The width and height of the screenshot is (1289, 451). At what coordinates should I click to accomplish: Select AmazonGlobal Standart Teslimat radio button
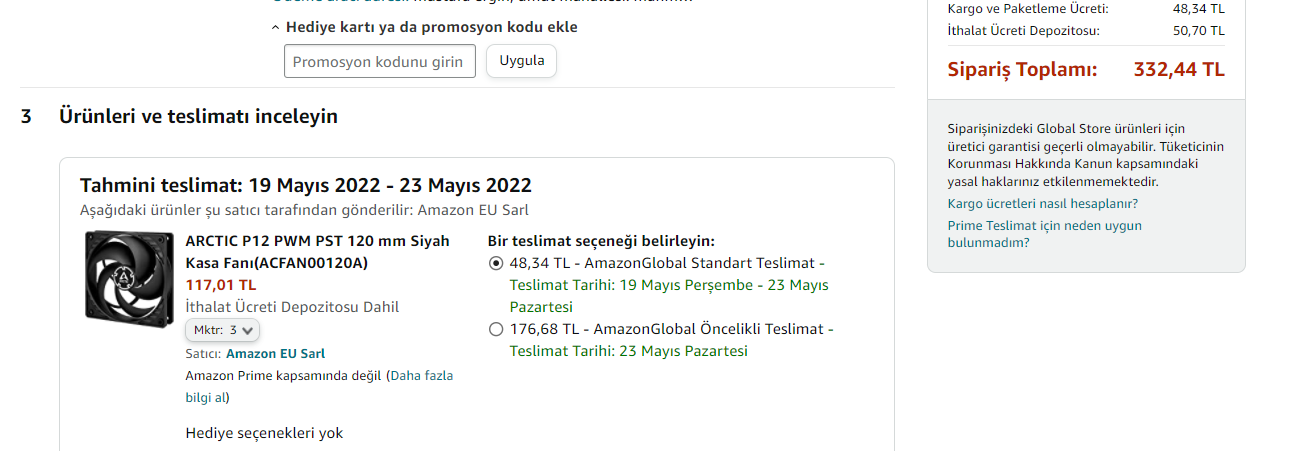click(x=496, y=264)
